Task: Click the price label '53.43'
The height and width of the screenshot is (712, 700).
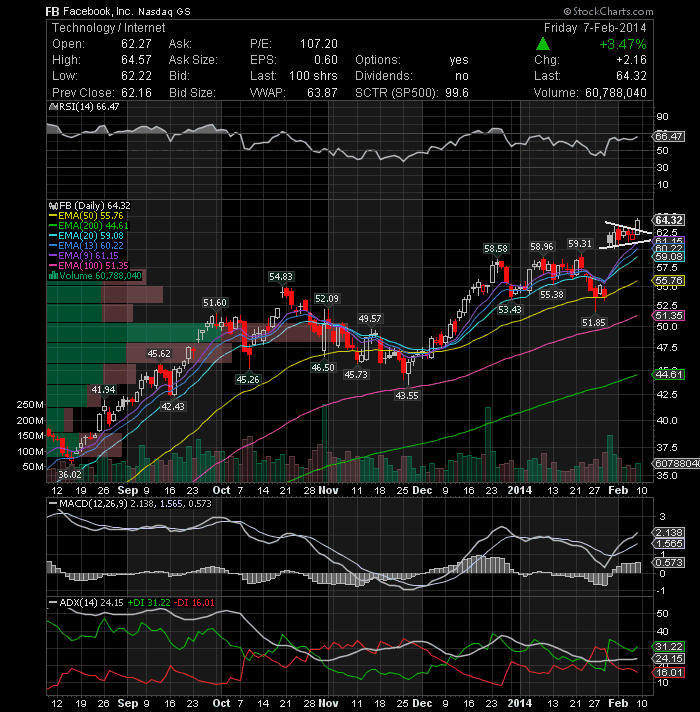Action: [x=509, y=310]
